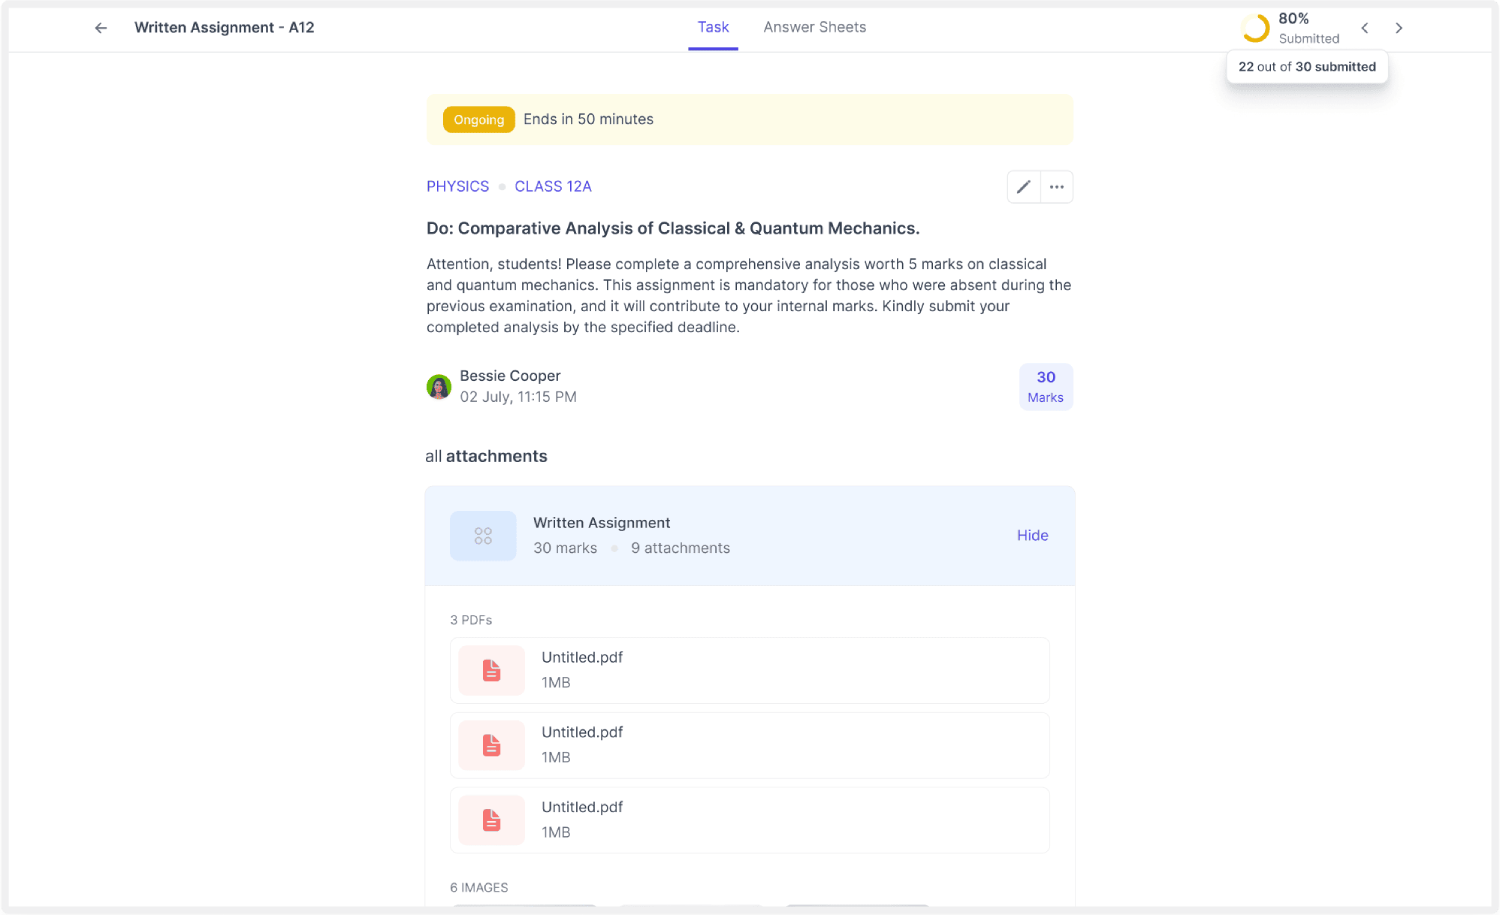This screenshot has width=1500, height=915.
Task: Open the CLASS 12A link
Action: click(x=553, y=187)
